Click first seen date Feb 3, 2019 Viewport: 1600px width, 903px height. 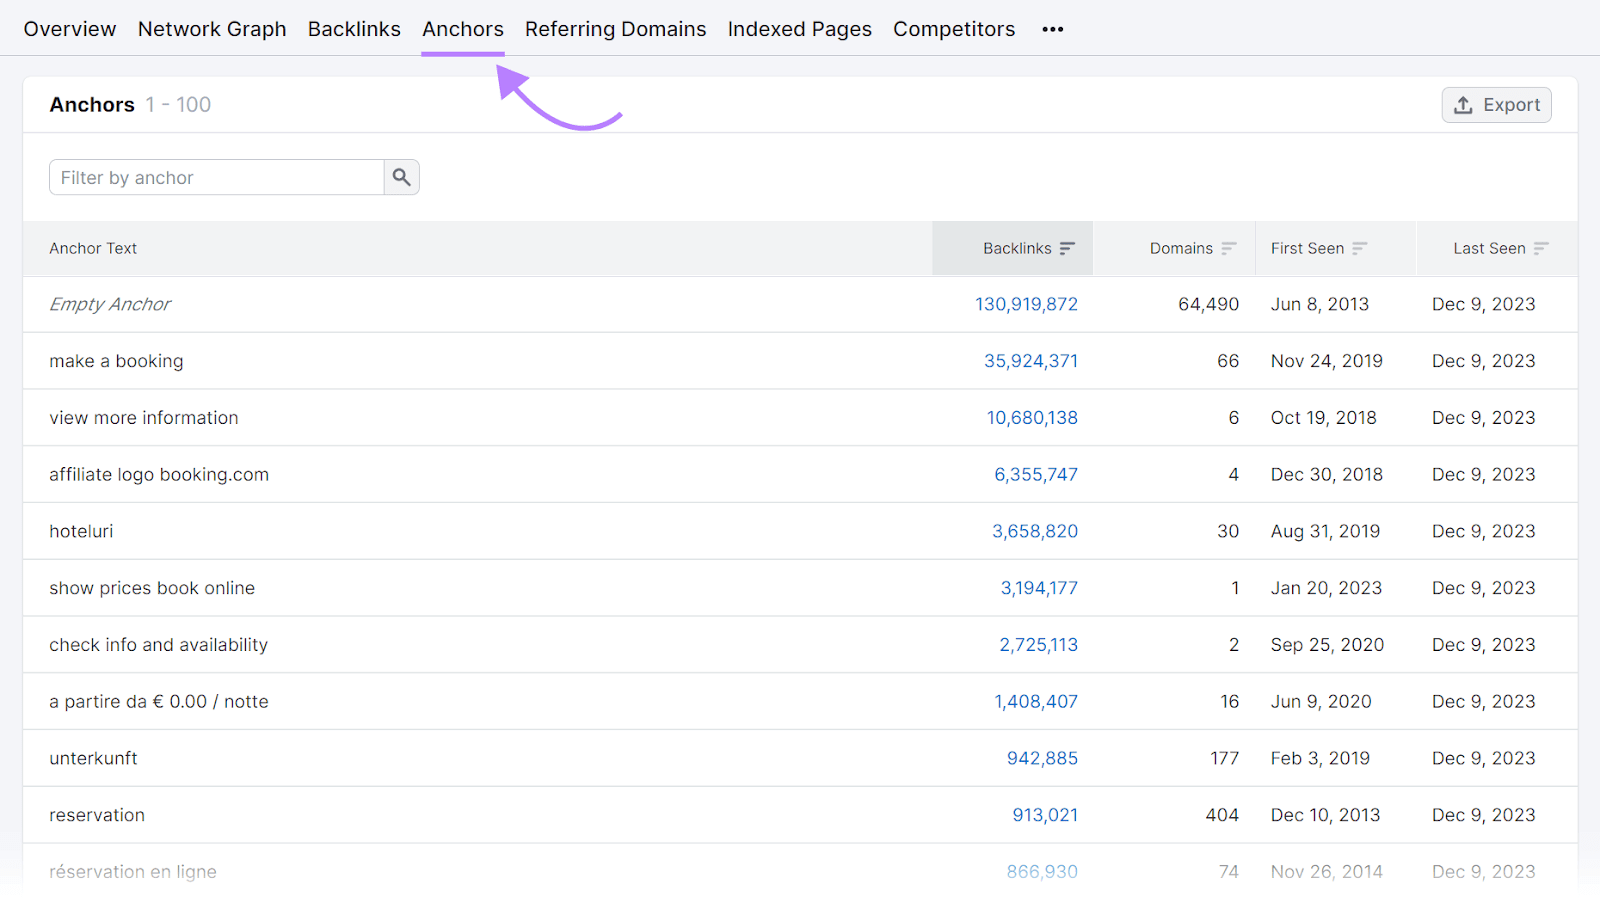click(1320, 758)
